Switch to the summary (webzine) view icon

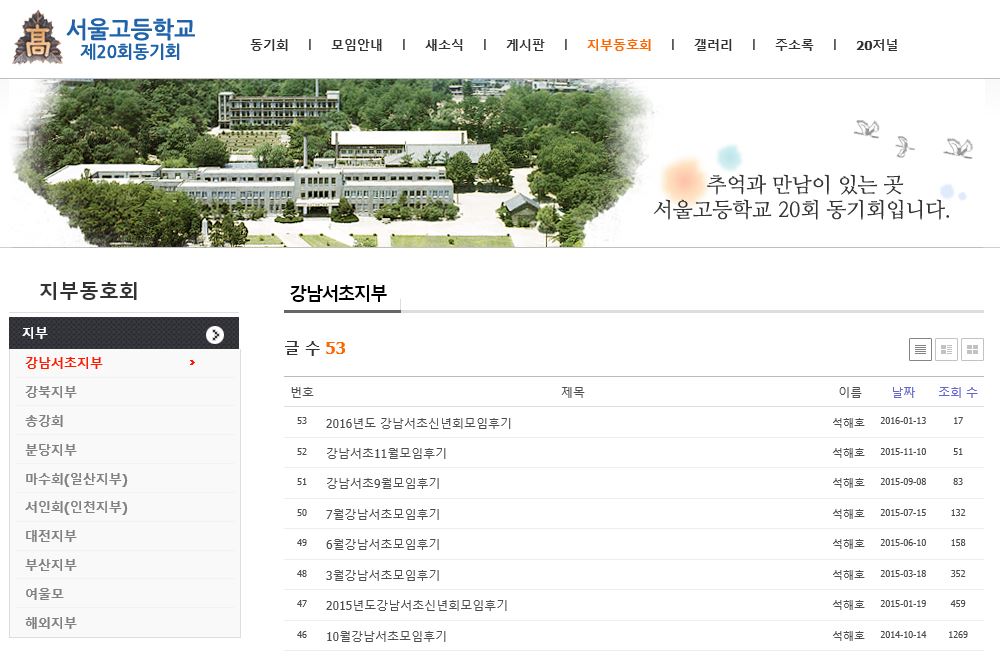[946, 349]
